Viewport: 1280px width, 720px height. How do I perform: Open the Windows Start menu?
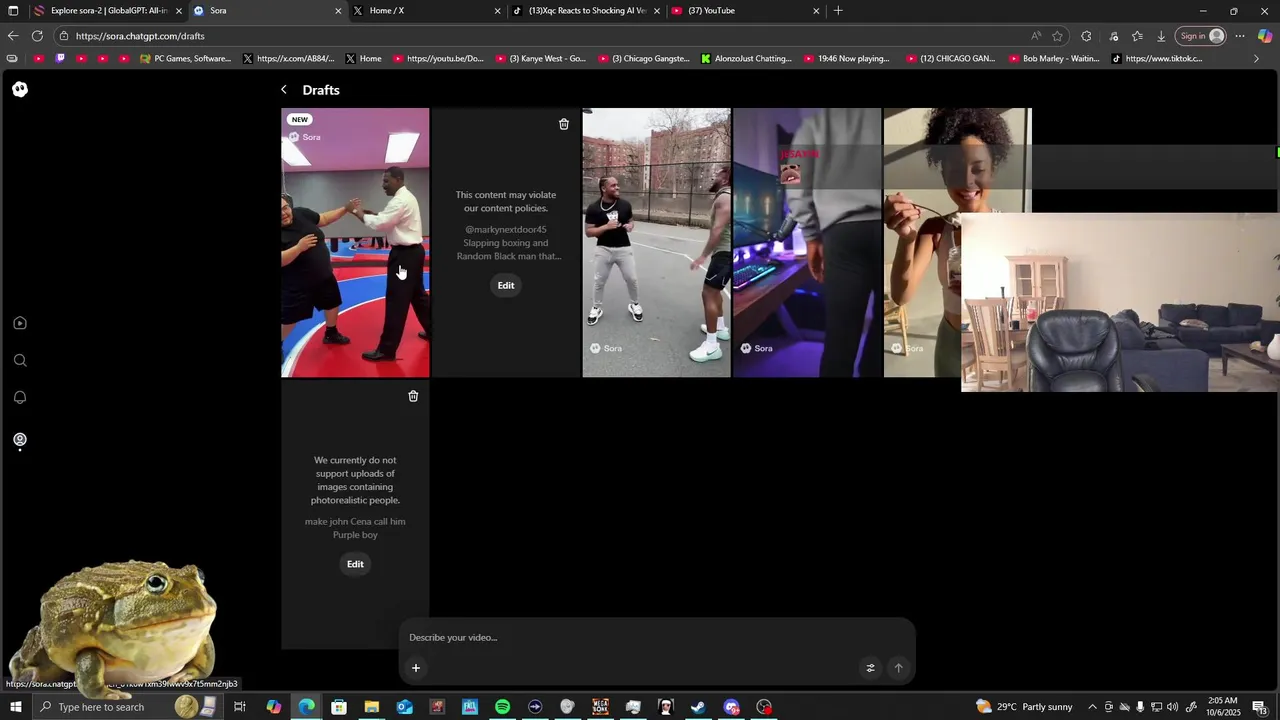[x=15, y=707]
